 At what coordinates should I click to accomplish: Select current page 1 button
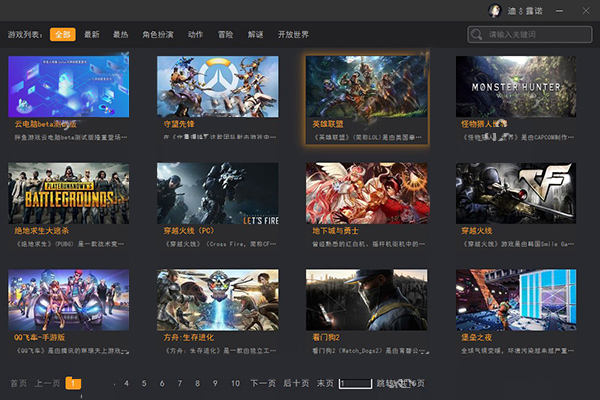[73, 383]
